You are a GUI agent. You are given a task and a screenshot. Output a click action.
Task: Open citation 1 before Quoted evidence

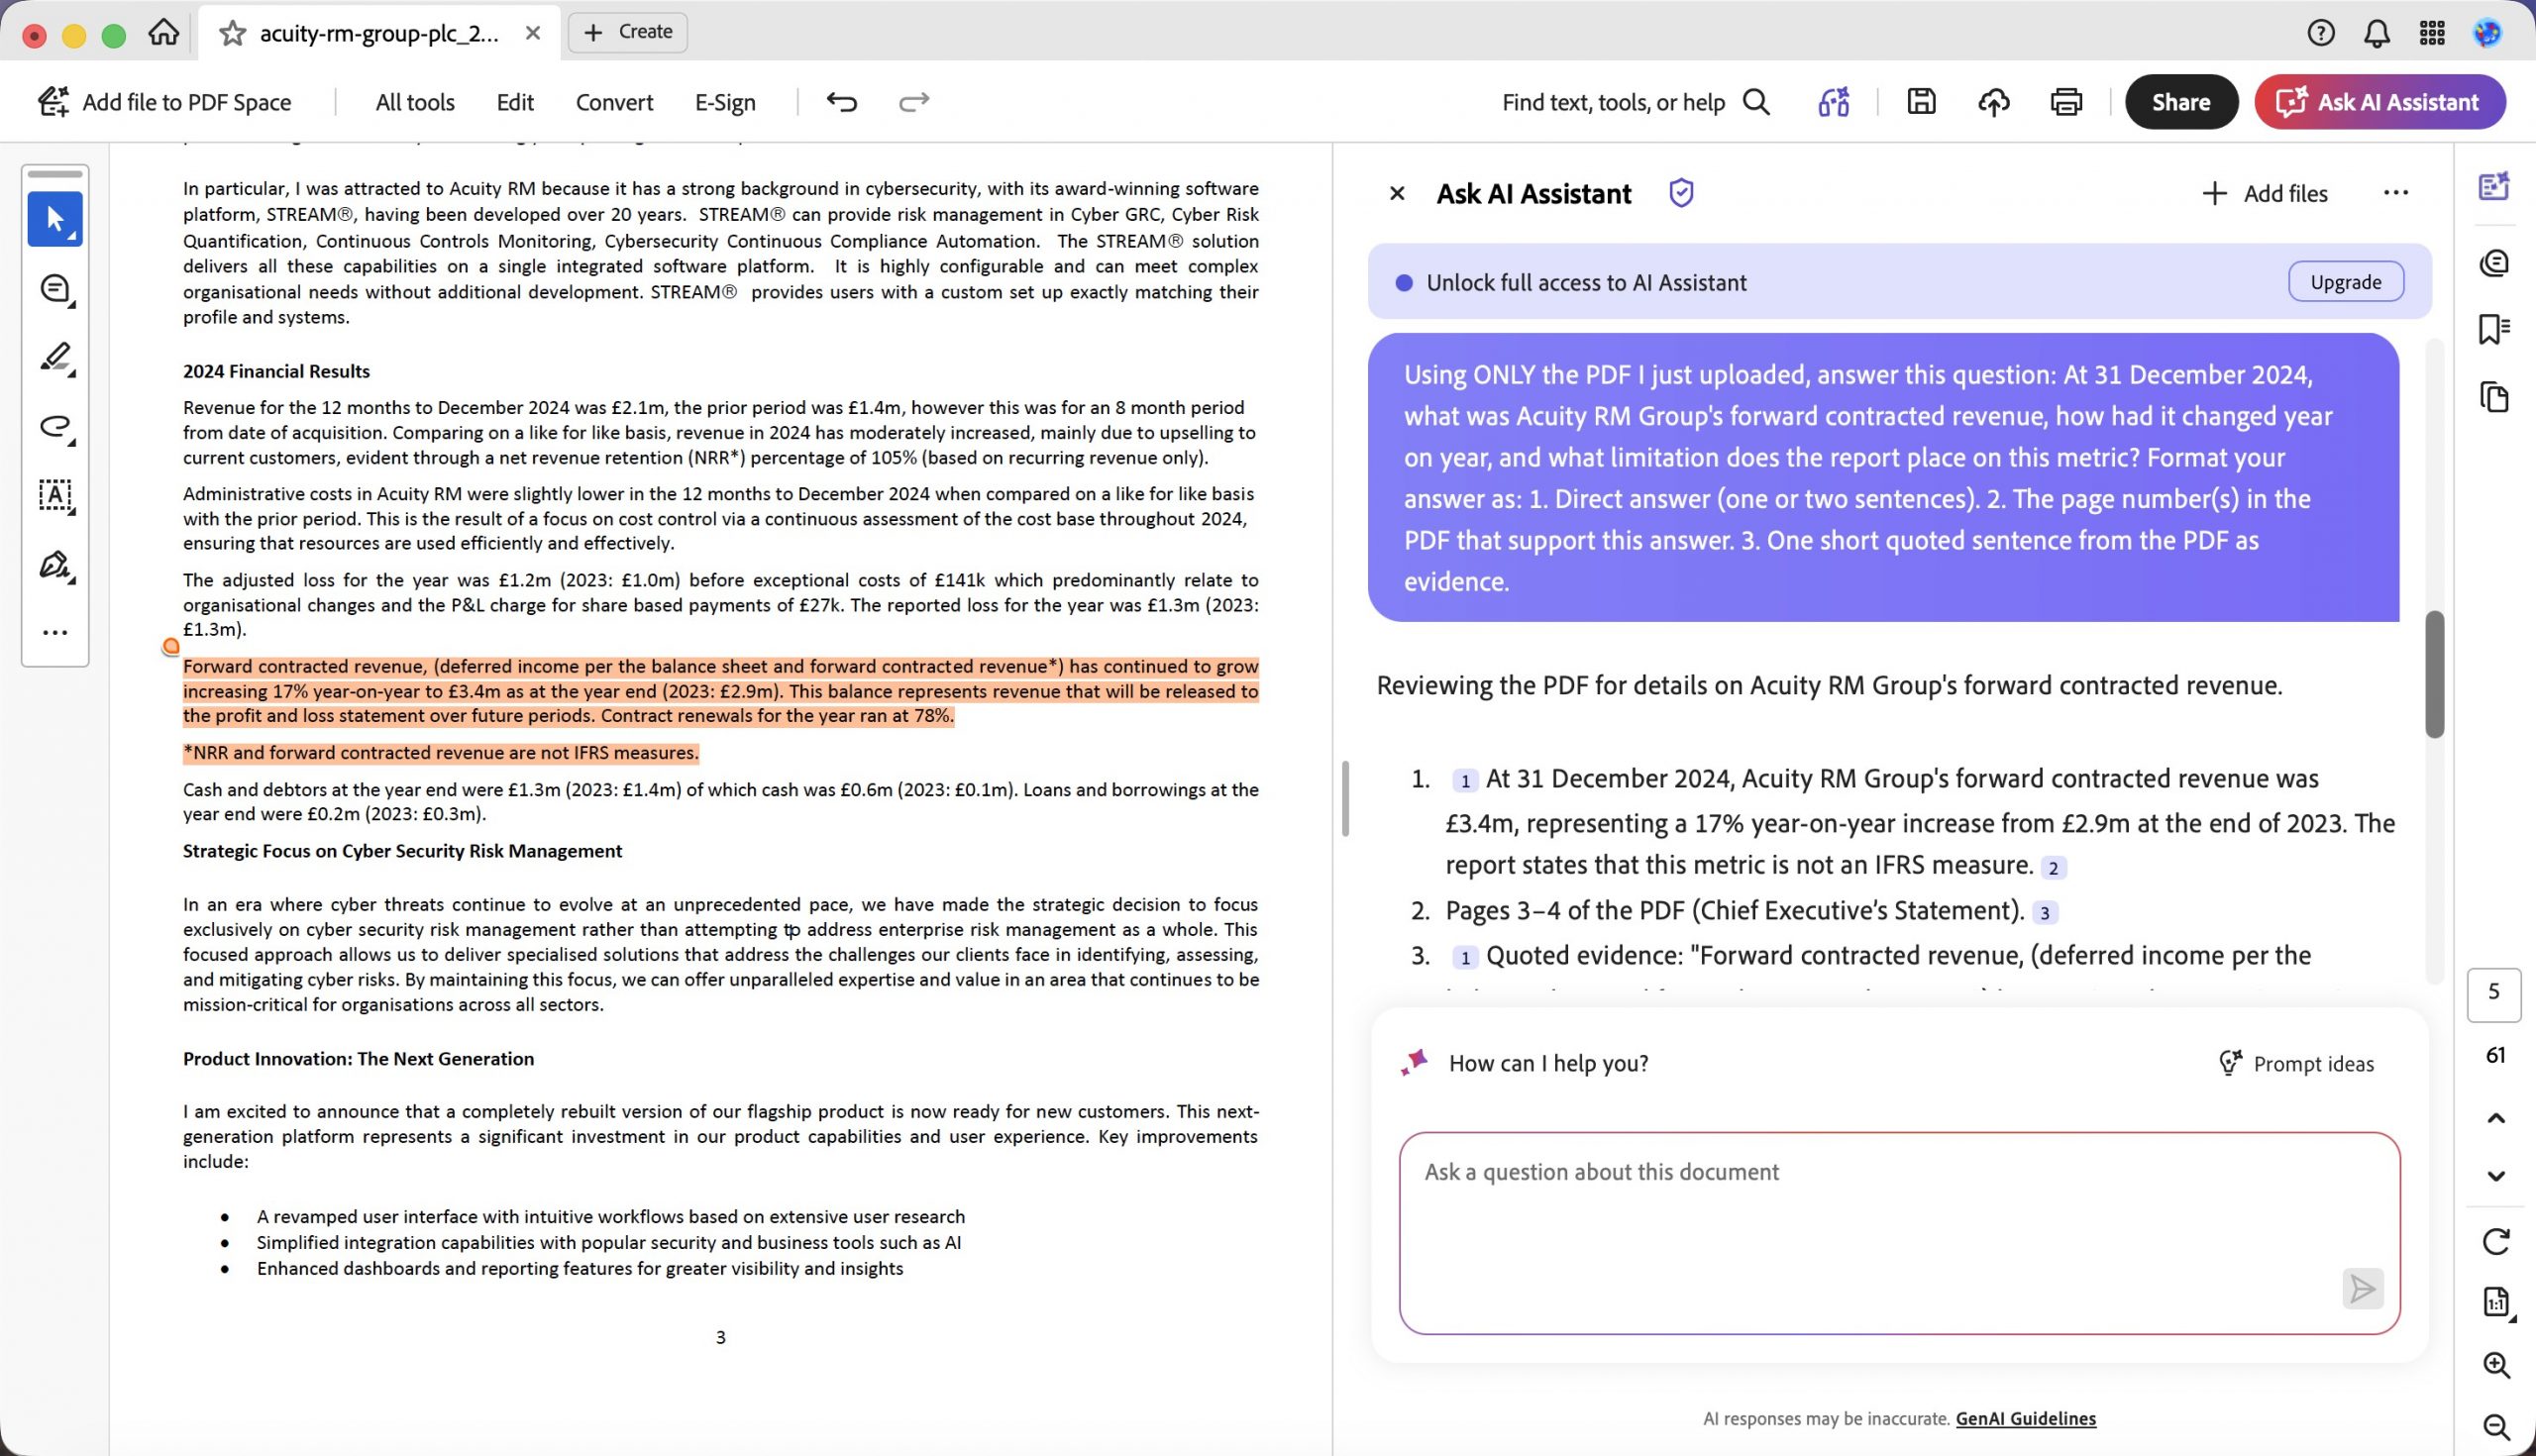click(x=1464, y=958)
